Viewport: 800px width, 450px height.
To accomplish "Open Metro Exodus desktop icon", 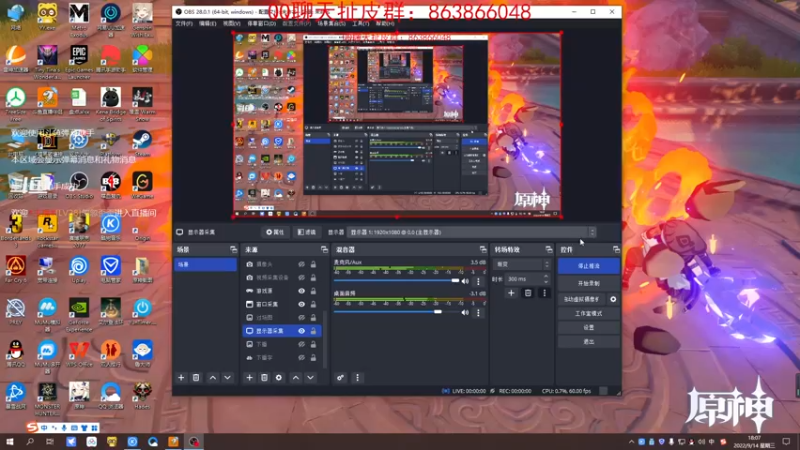I will tap(79, 19).
